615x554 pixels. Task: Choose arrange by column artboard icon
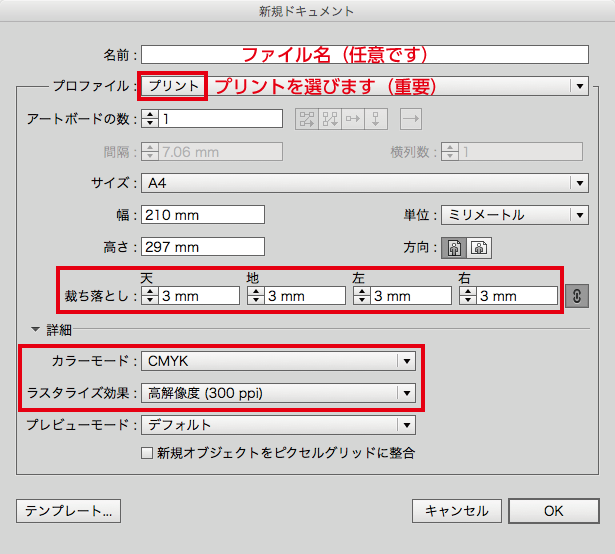(376, 119)
